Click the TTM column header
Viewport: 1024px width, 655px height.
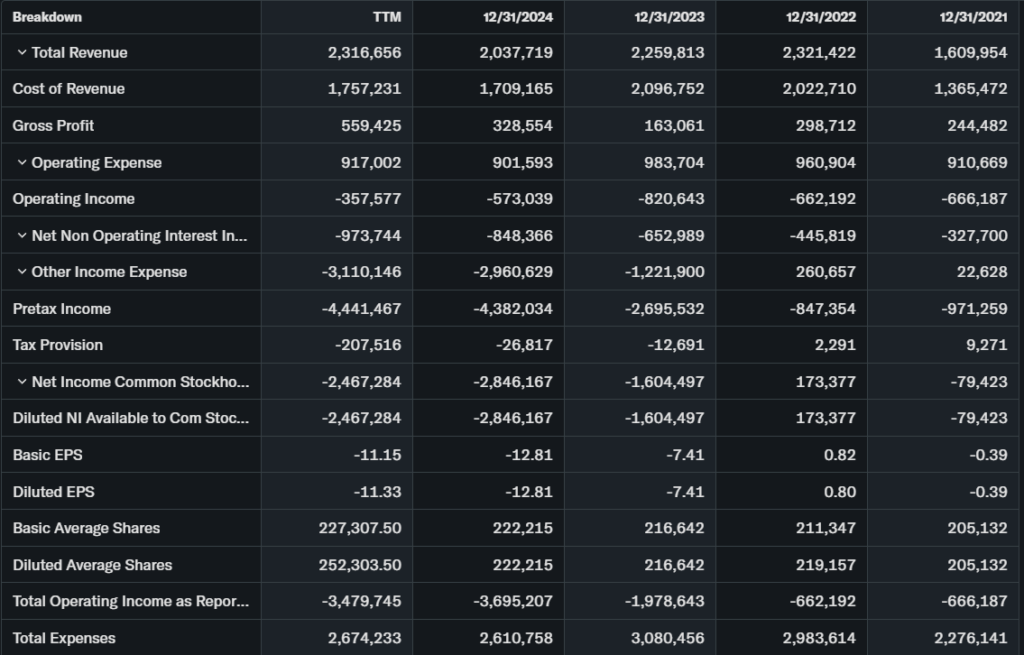click(x=386, y=17)
